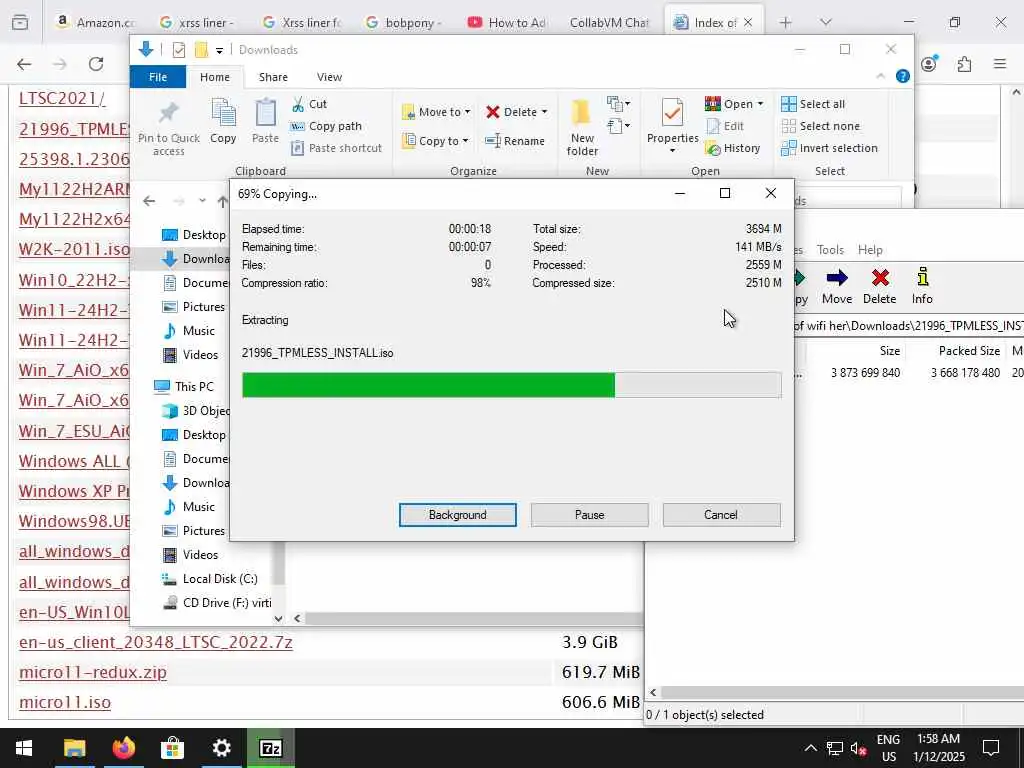Switch to the Amazon browser tab
This screenshot has width=1024, height=768.
pos(95,22)
